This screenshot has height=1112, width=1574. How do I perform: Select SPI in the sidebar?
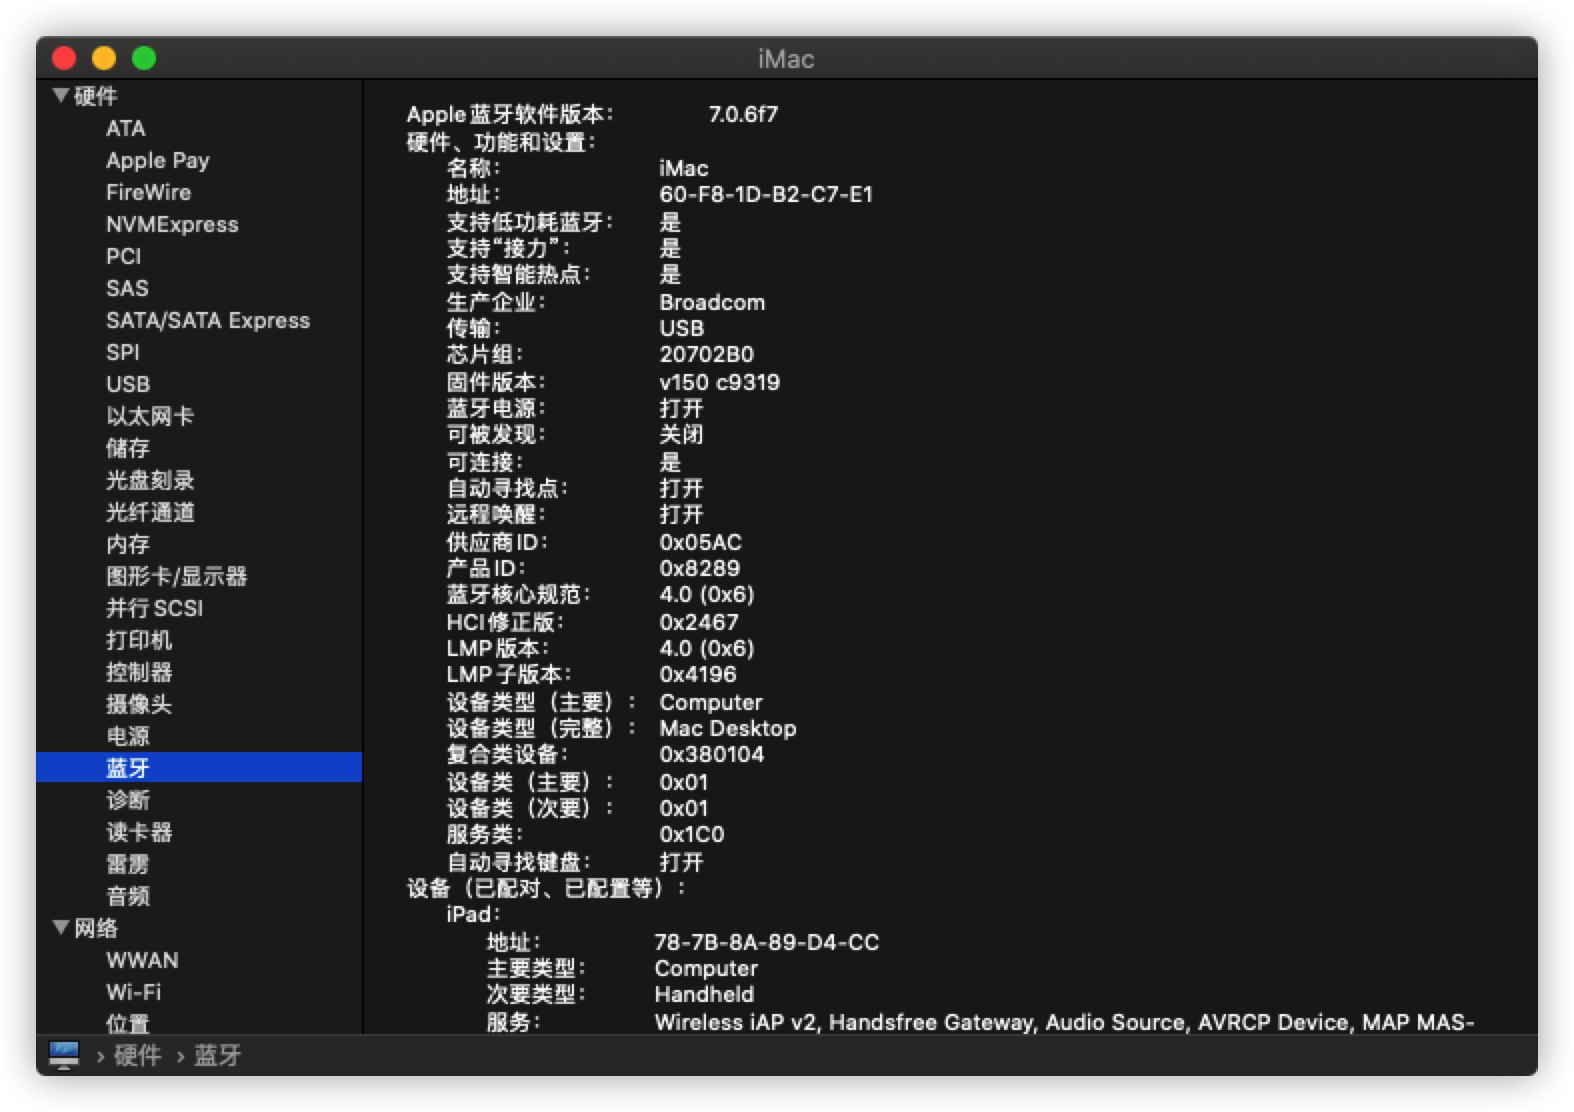[123, 352]
